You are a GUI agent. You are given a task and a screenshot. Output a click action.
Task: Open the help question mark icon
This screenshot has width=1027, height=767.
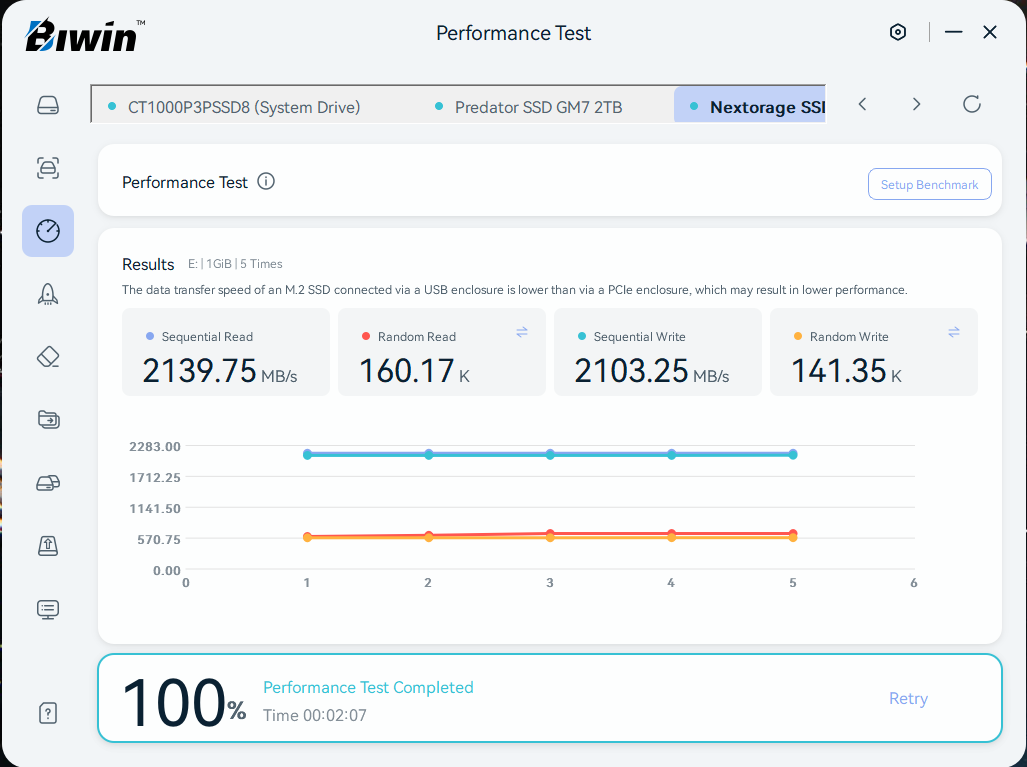pos(48,713)
